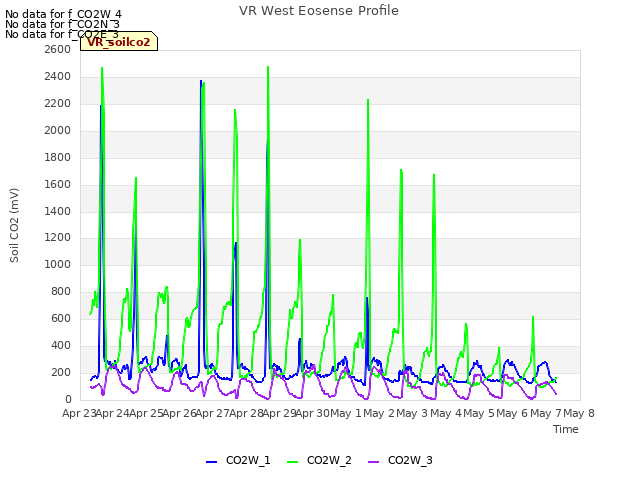640x480 pixels.
Task: Click the May 4 x-axis tick label
Action: coord(446,413)
